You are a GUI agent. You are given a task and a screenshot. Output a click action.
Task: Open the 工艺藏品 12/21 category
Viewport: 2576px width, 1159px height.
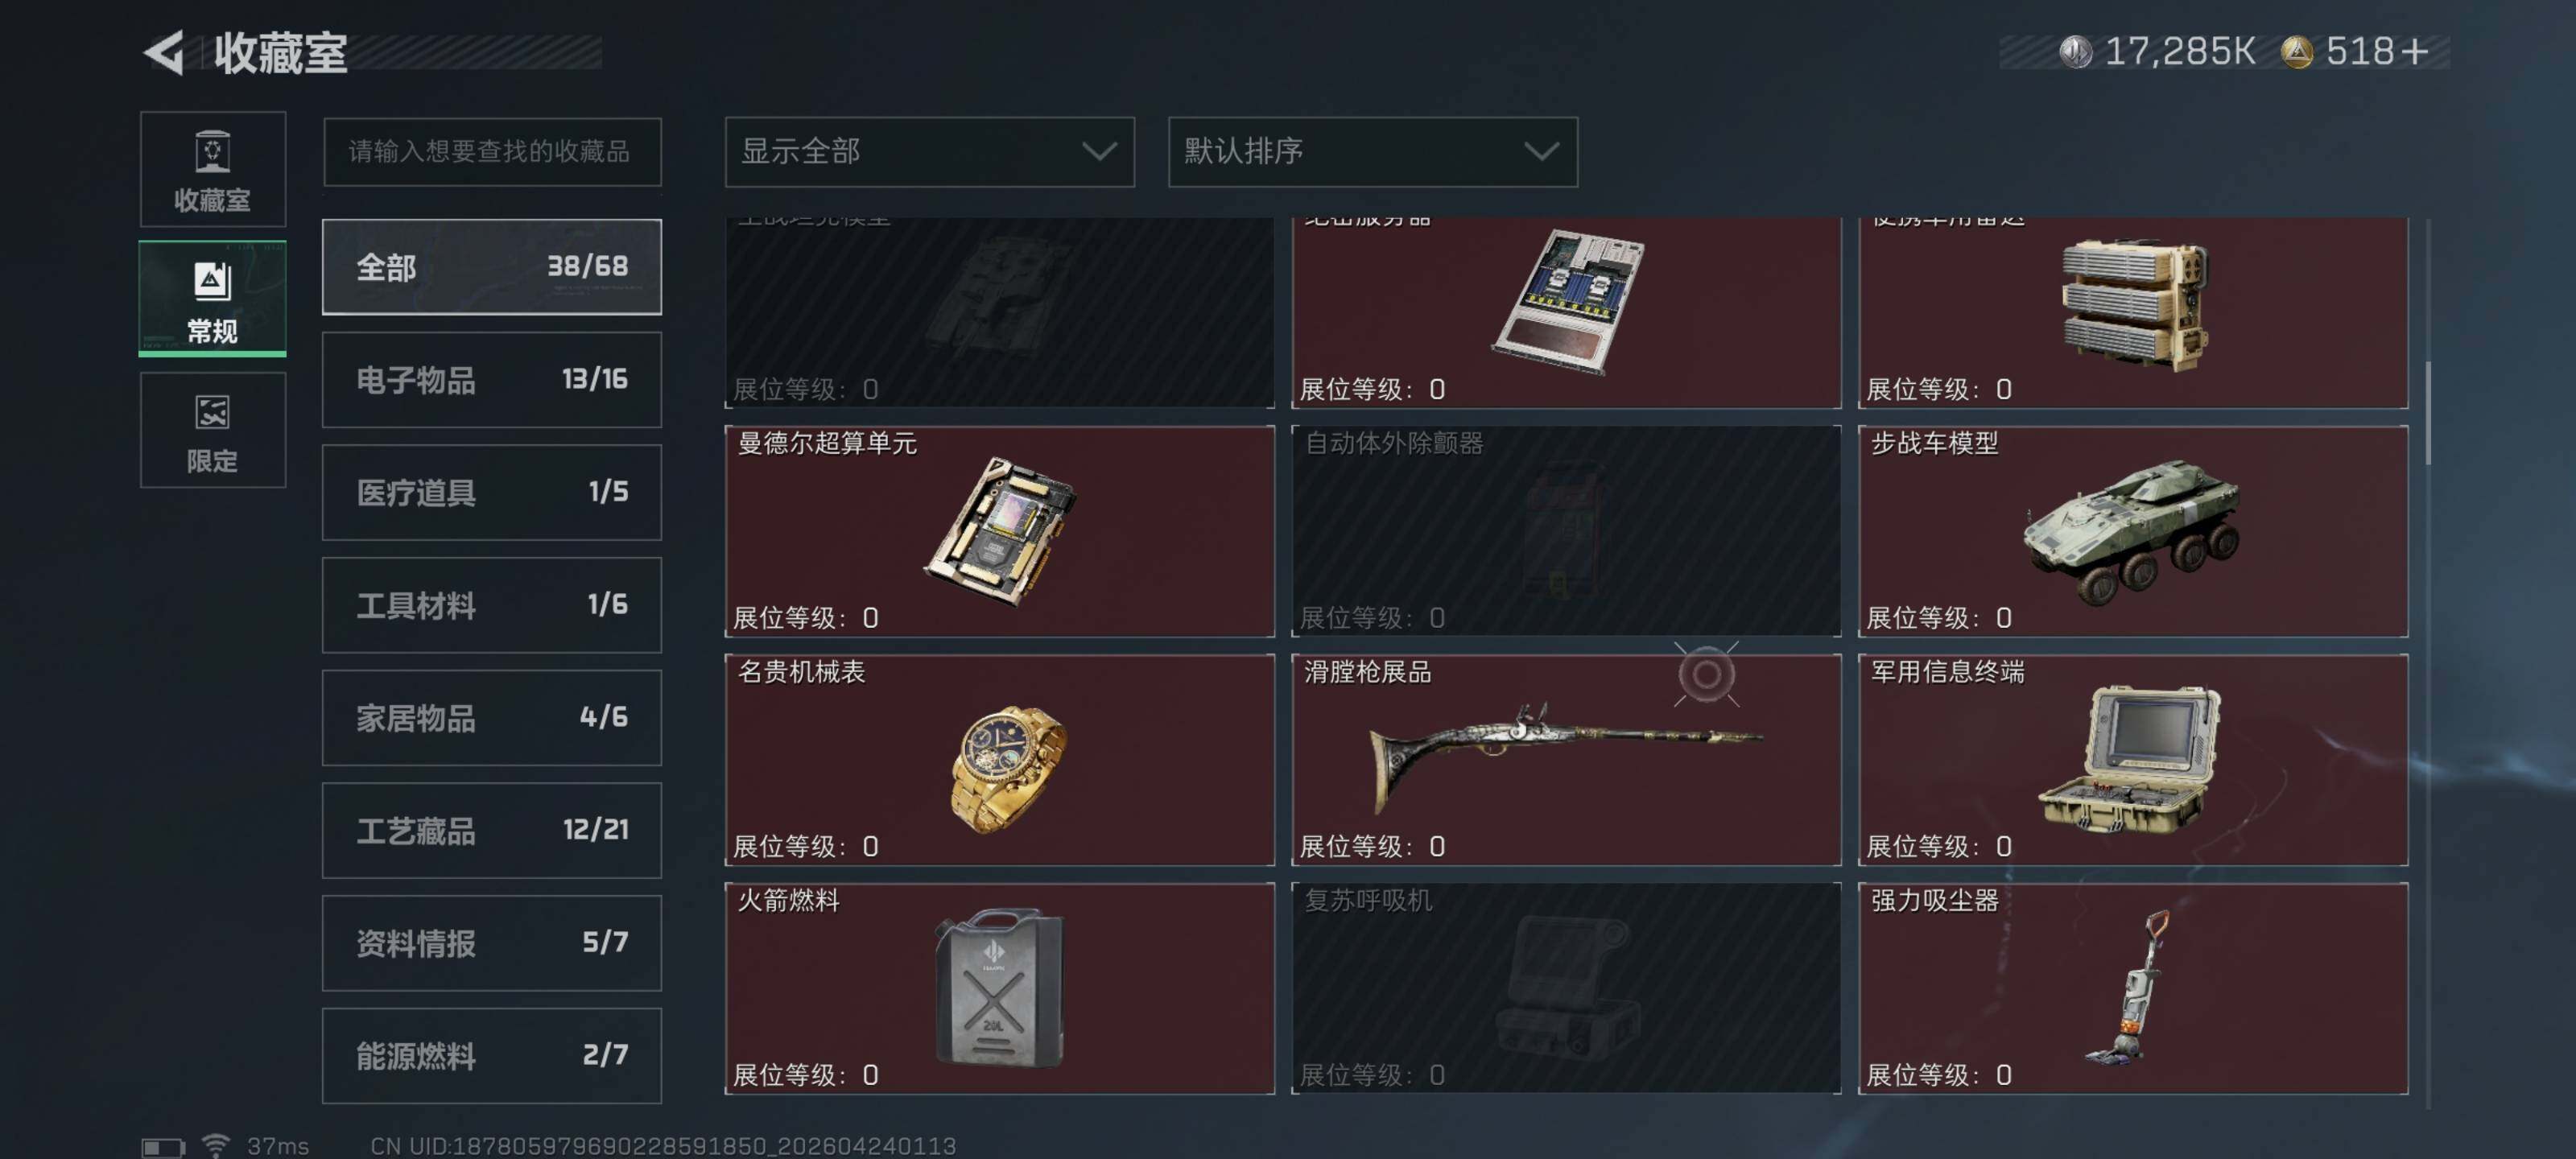(491, 830)
